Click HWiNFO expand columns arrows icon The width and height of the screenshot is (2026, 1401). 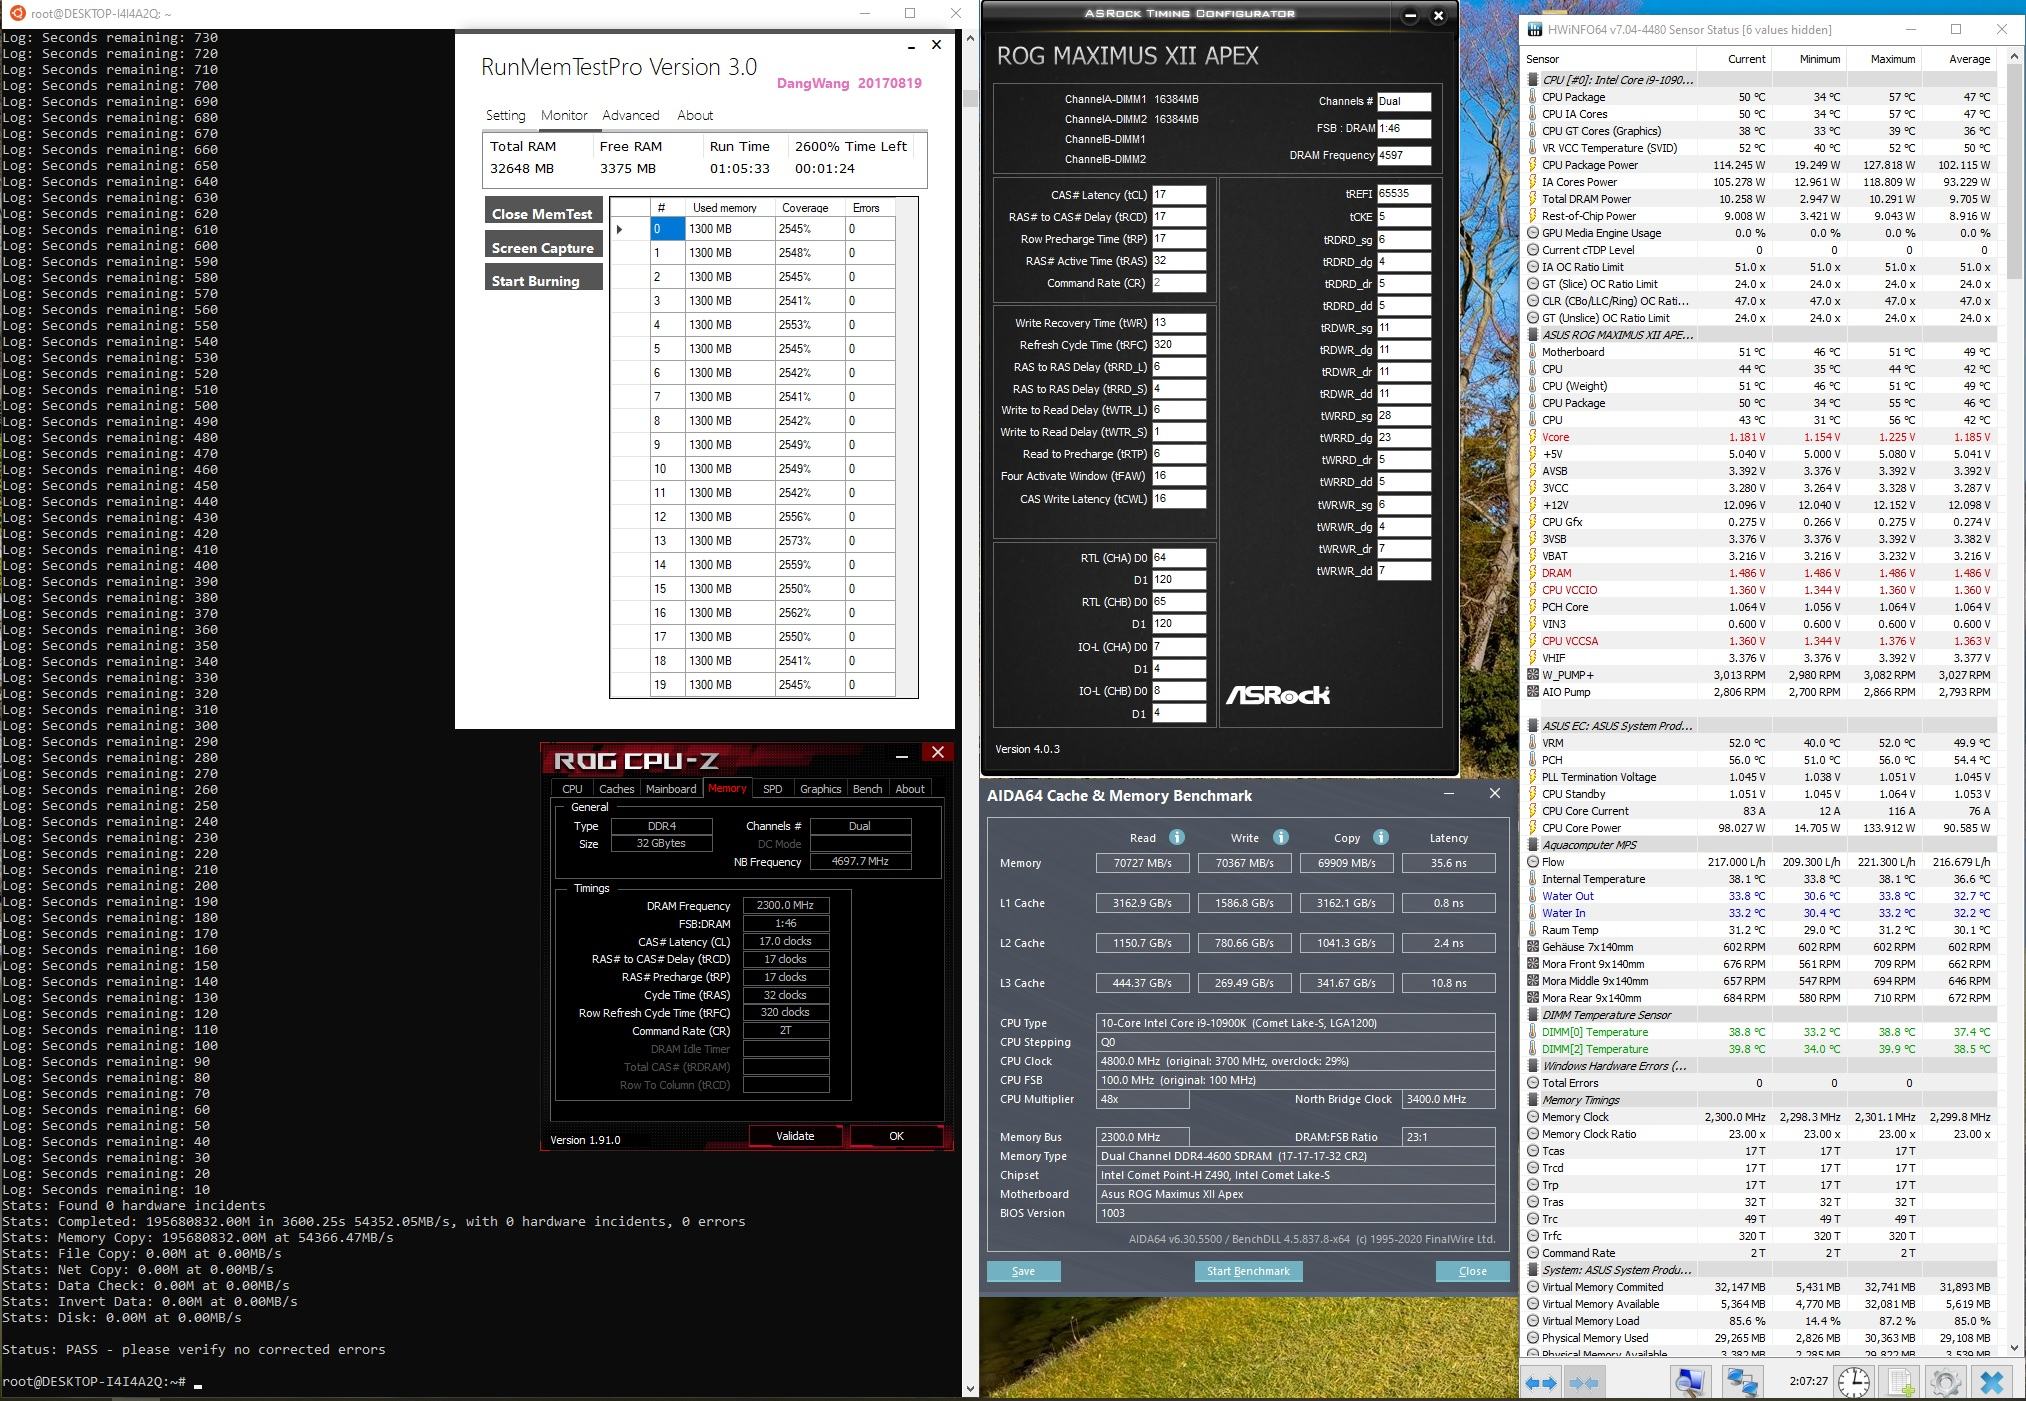point(1540,1383)
